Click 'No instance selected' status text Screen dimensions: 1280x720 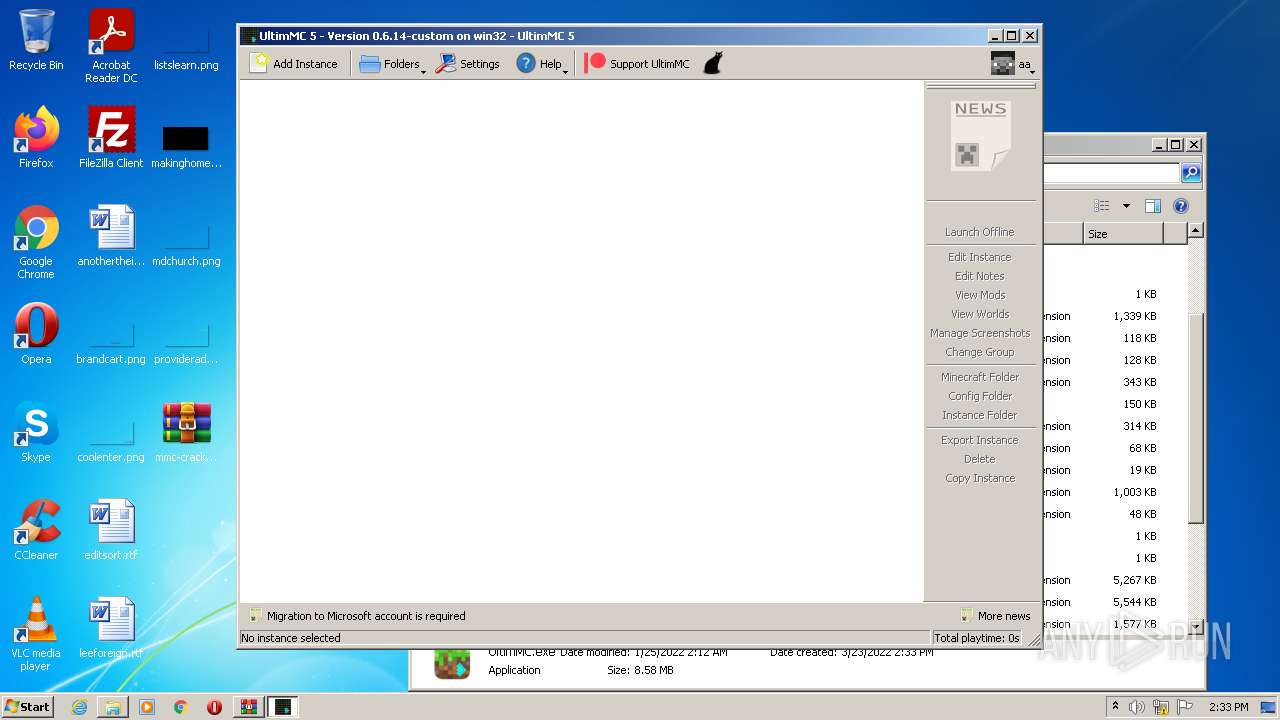pyautogui.click(x=291, y=638)
